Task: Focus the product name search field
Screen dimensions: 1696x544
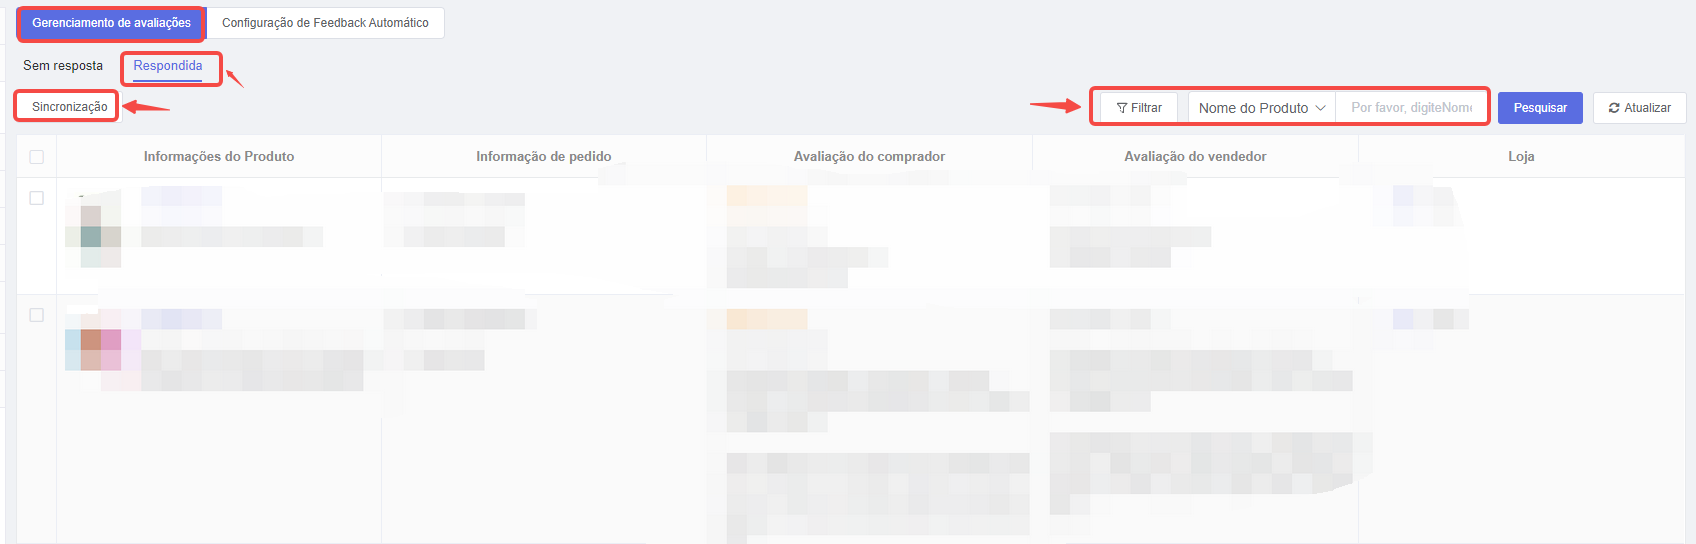Action: click(1411, 108)
